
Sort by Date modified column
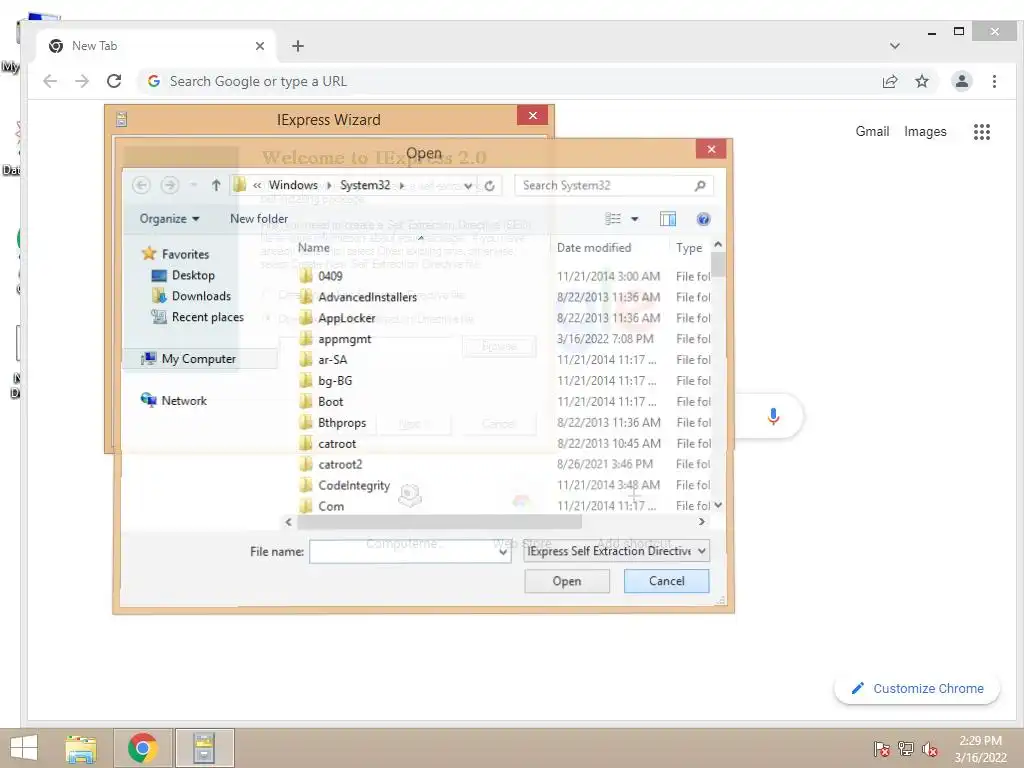594,248
